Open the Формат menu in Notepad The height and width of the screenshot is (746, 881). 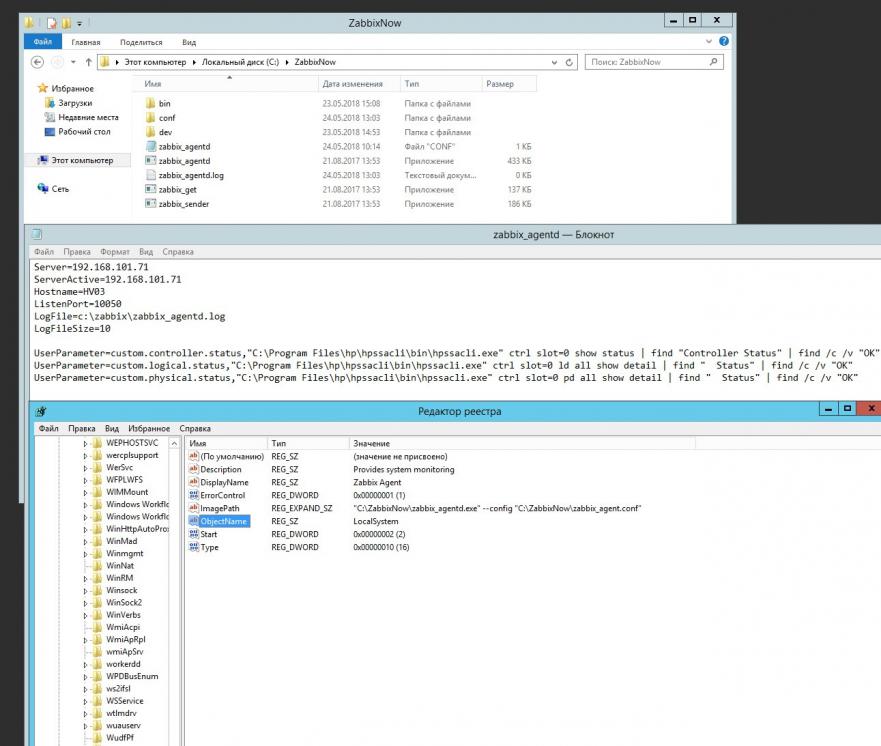tap(115, 252)
